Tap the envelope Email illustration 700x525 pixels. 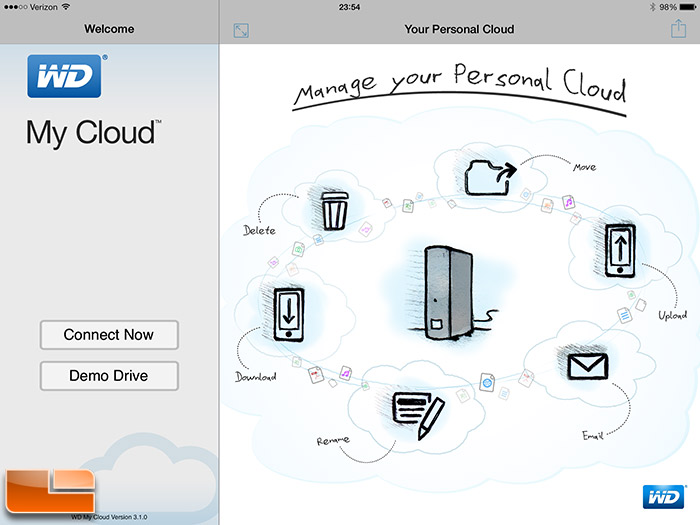point(588,366)
